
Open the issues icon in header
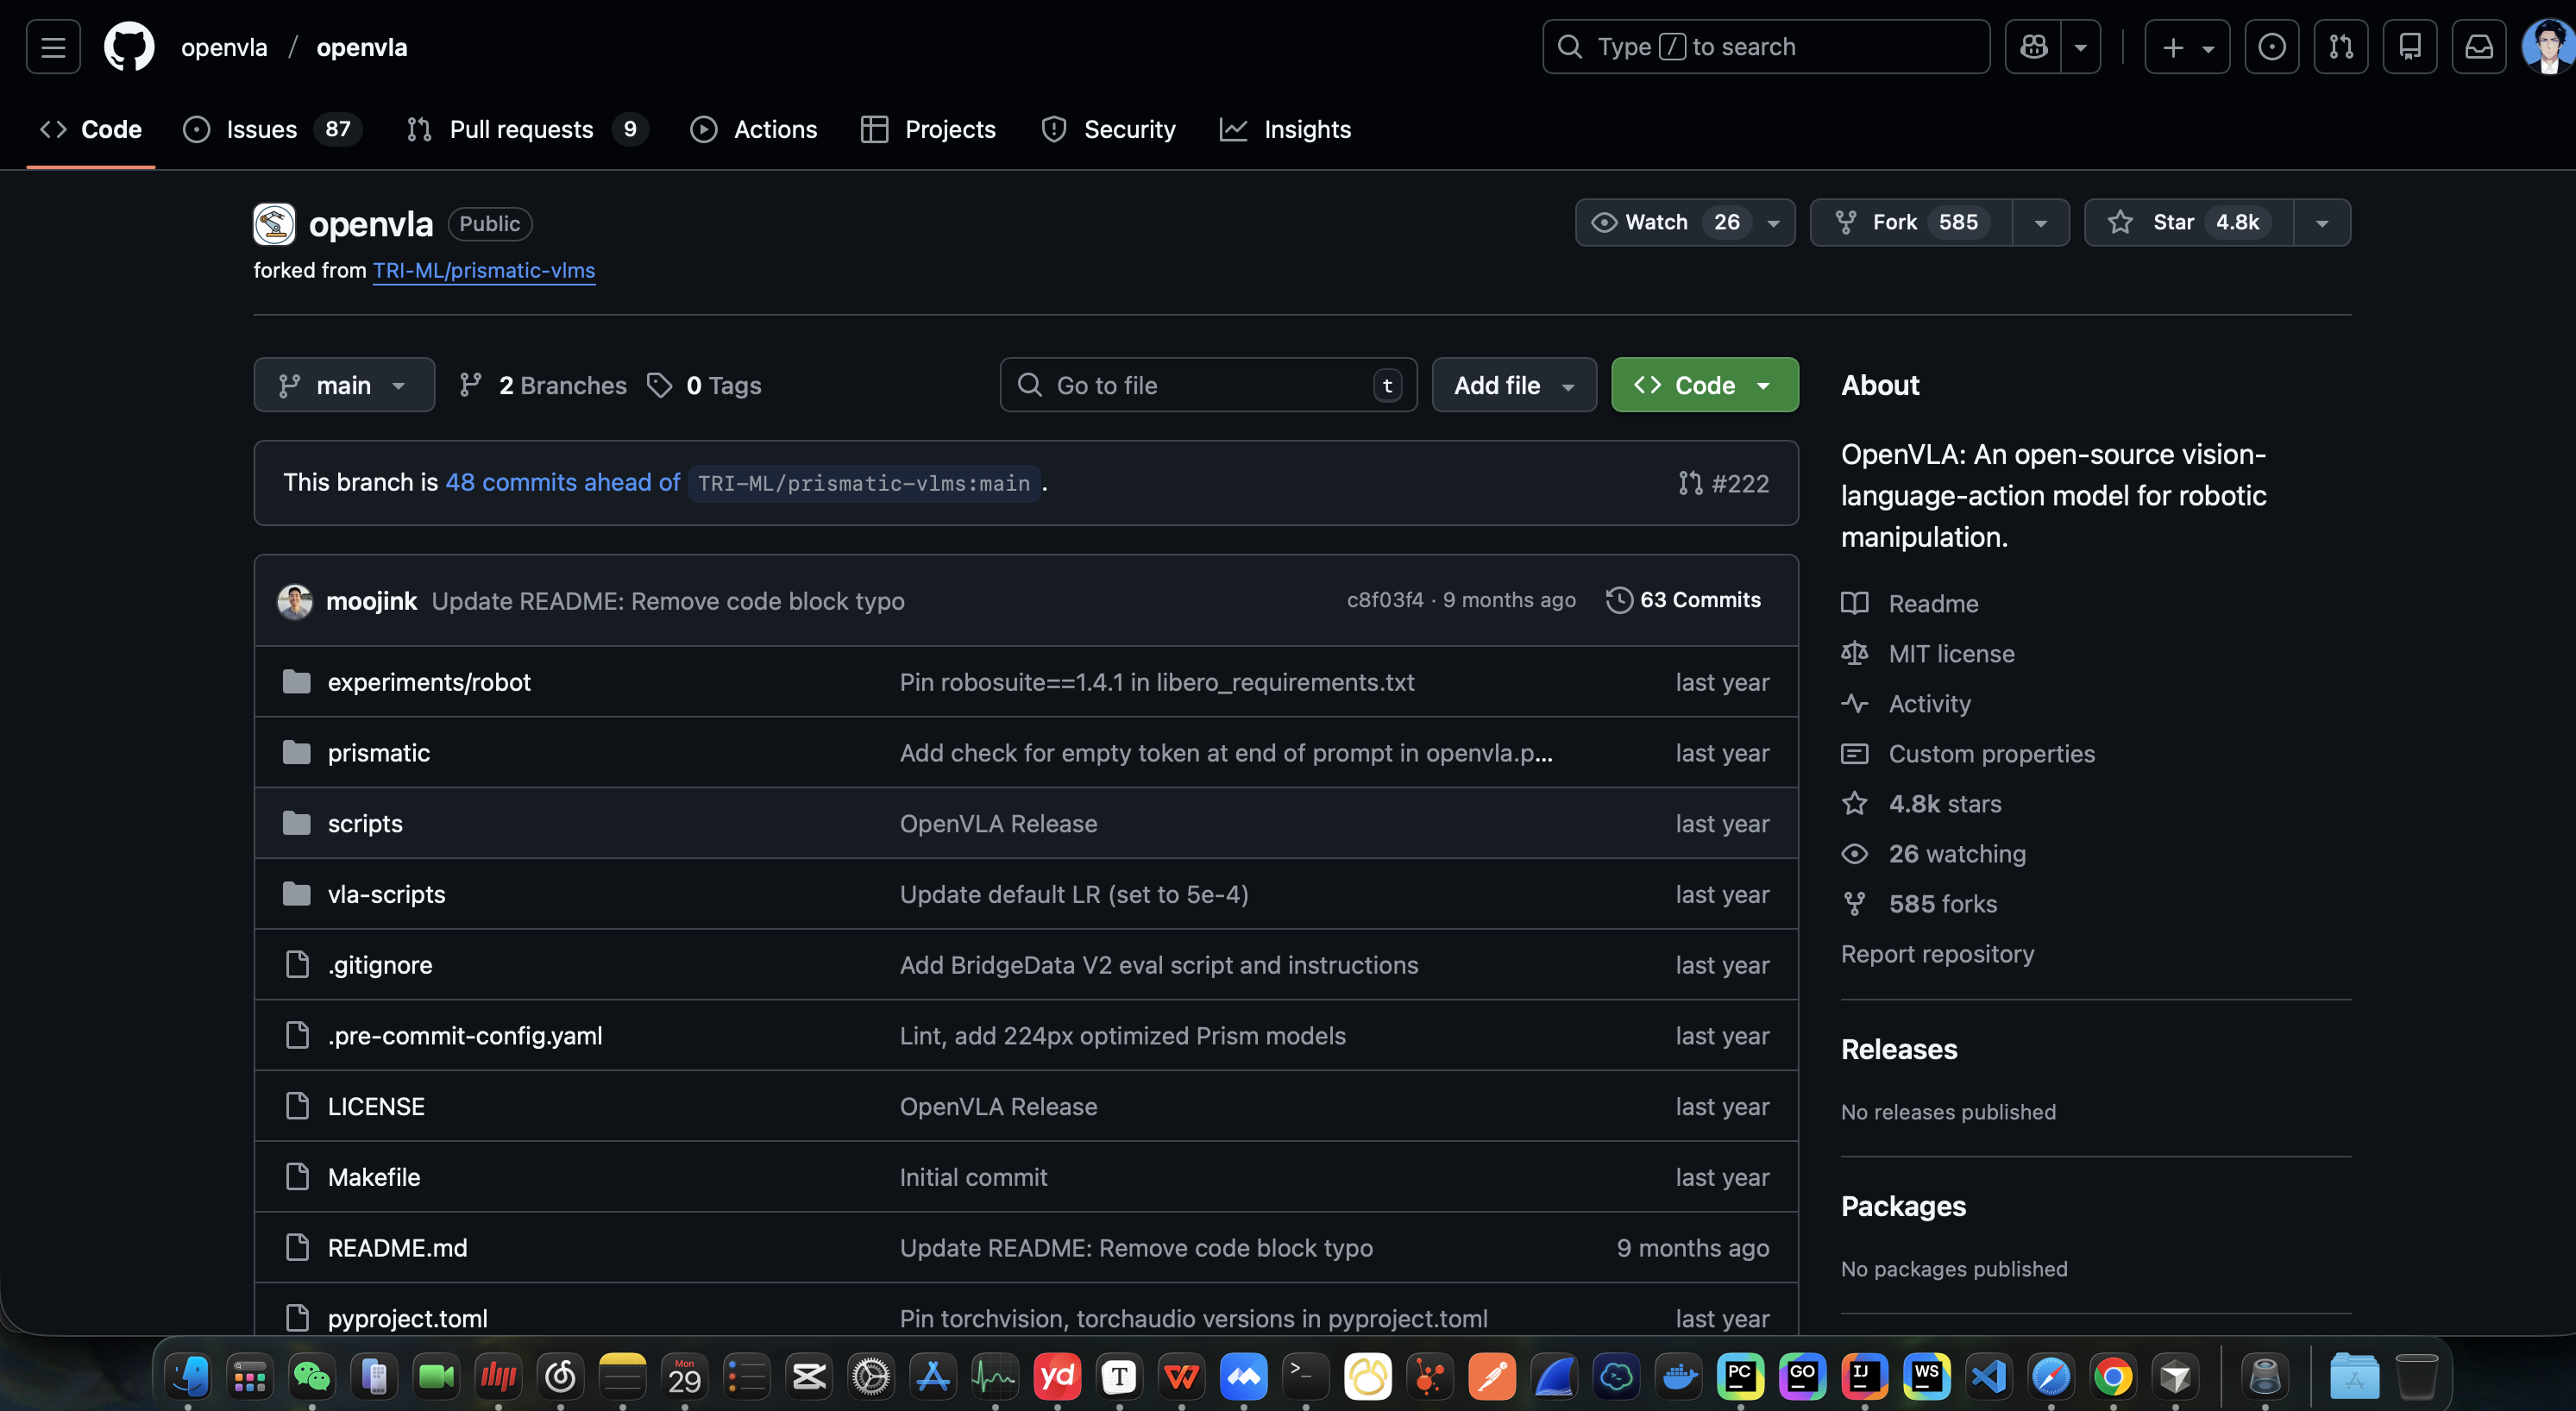click(2271, 47)
